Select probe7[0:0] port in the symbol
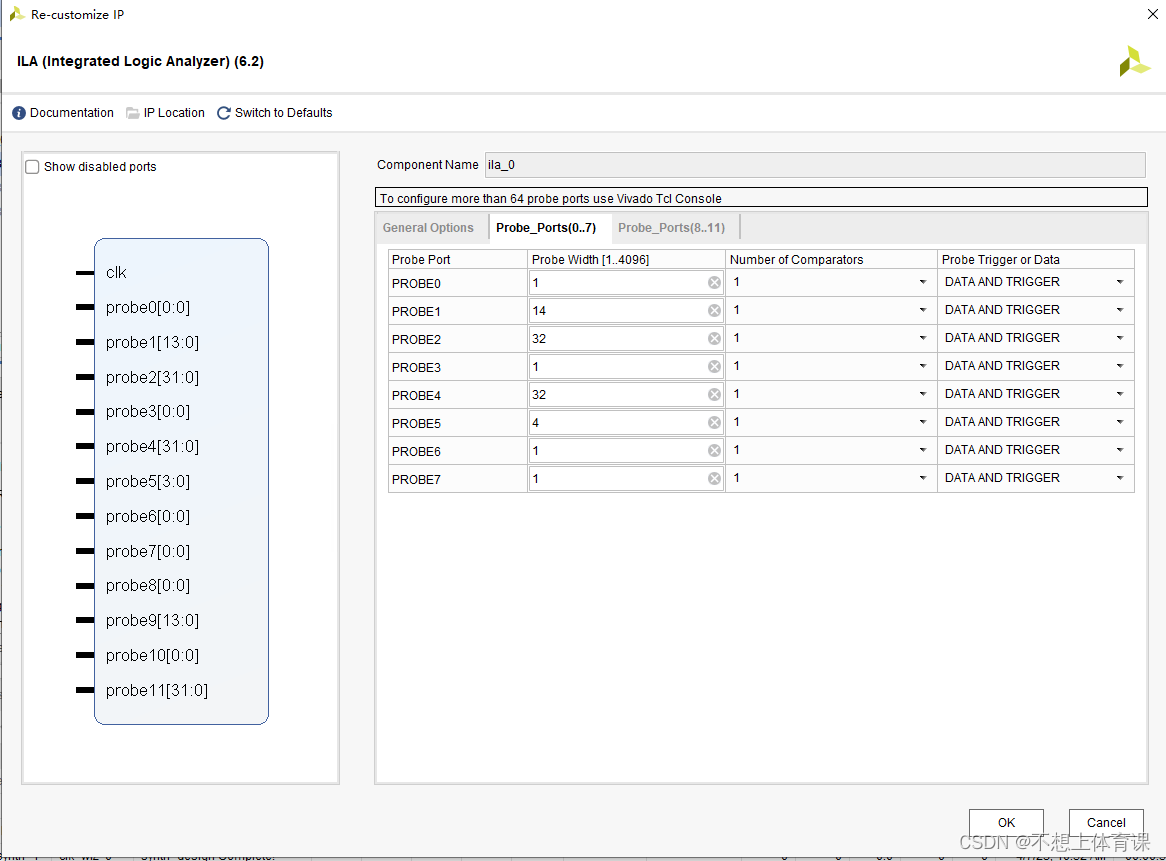This screenshot has width=1166, height=861. (148, 552)
